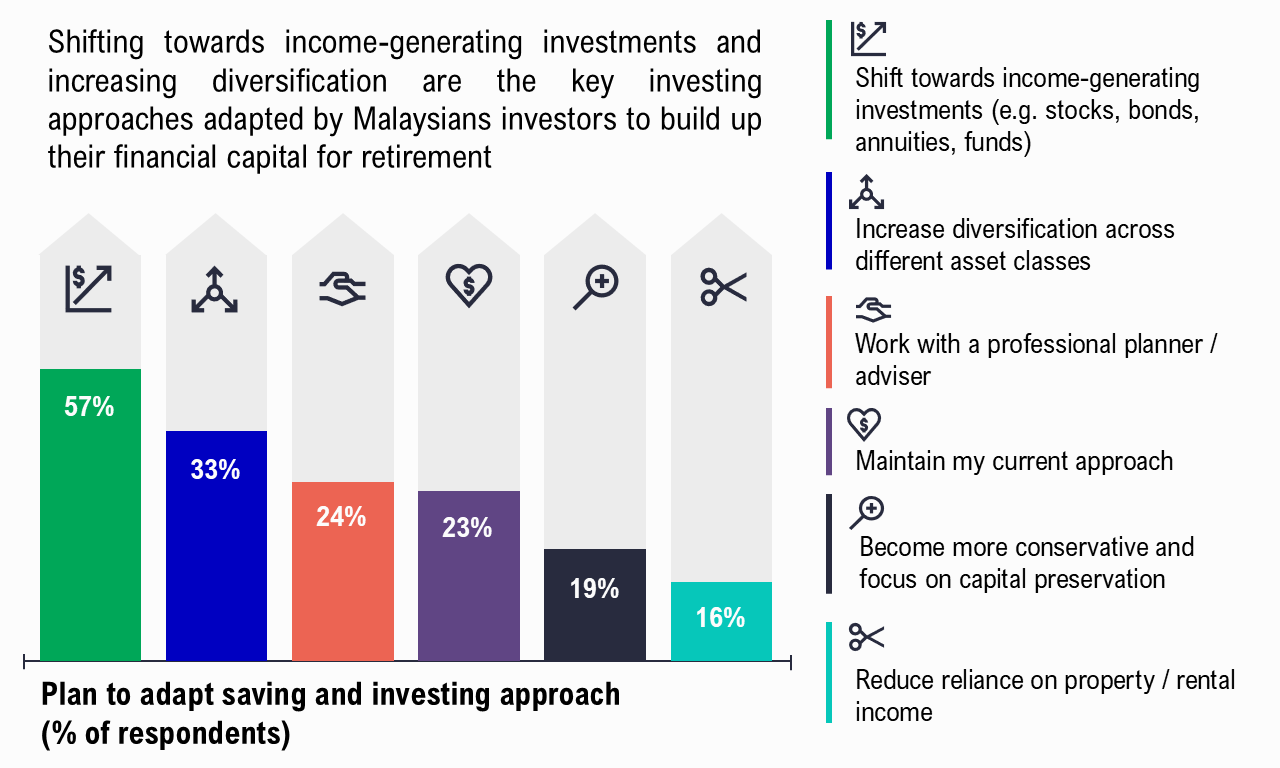The image size is (1280, 768).
Task: Select the teal 16% bar
Action: pos(721,621)
